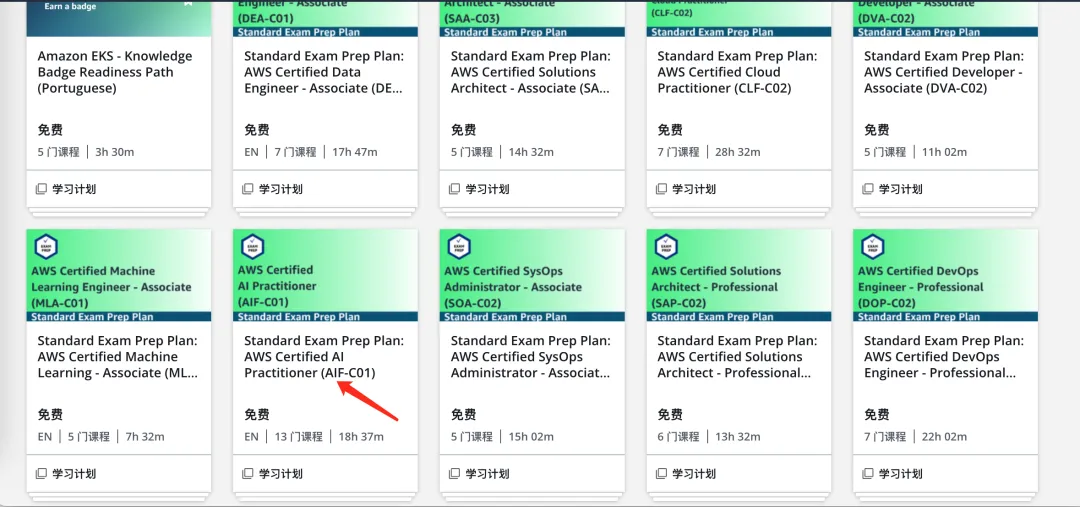Screen dimensions: 1080x507
Task: Click AI Practitioner (AIF-C01) green banner thumbnail
Action: click(x=325, y=276)
